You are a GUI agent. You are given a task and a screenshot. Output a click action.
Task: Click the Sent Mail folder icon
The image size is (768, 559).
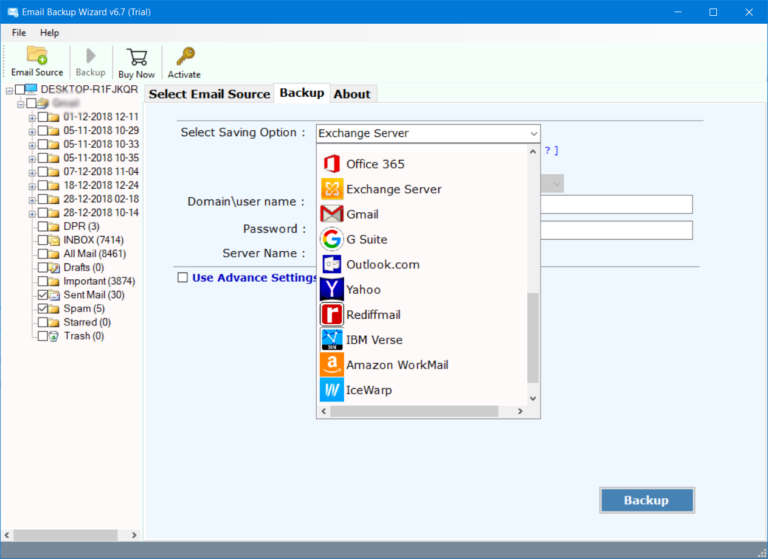pos(54,295)
